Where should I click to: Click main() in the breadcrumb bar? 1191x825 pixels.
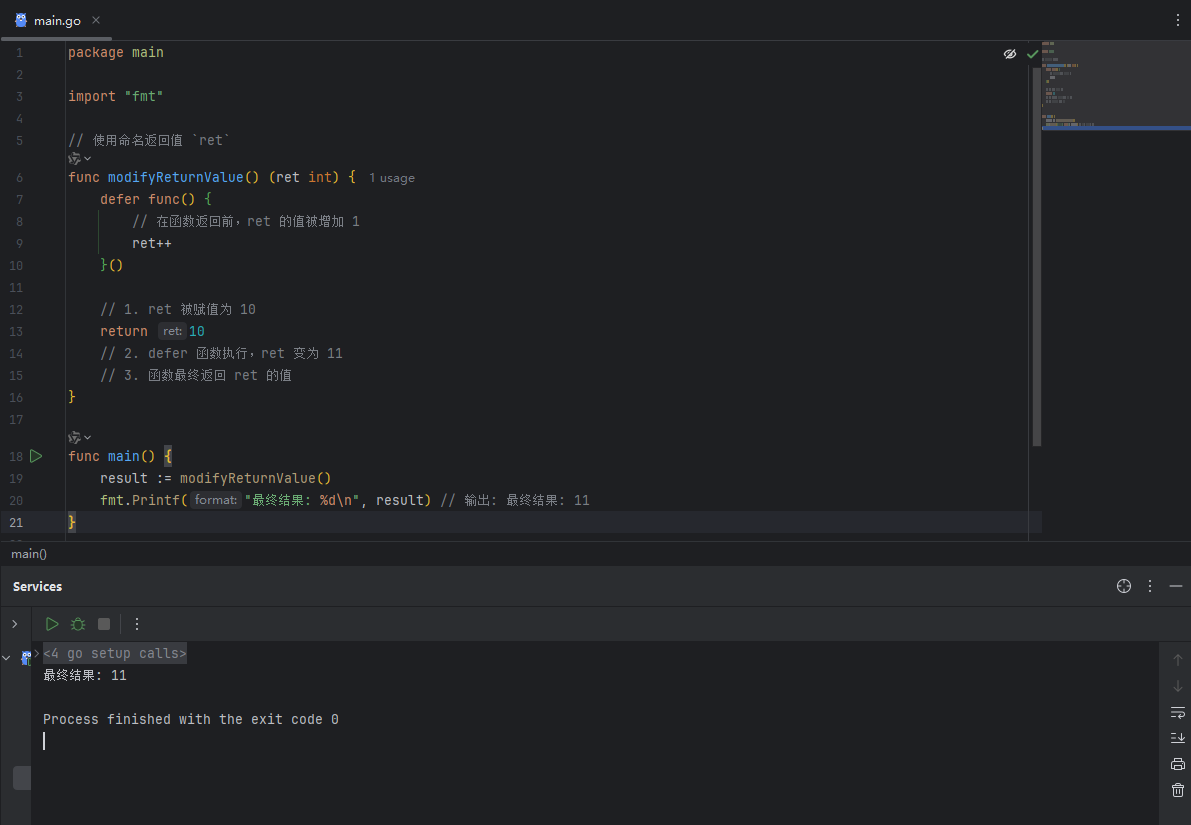(29, 553)
